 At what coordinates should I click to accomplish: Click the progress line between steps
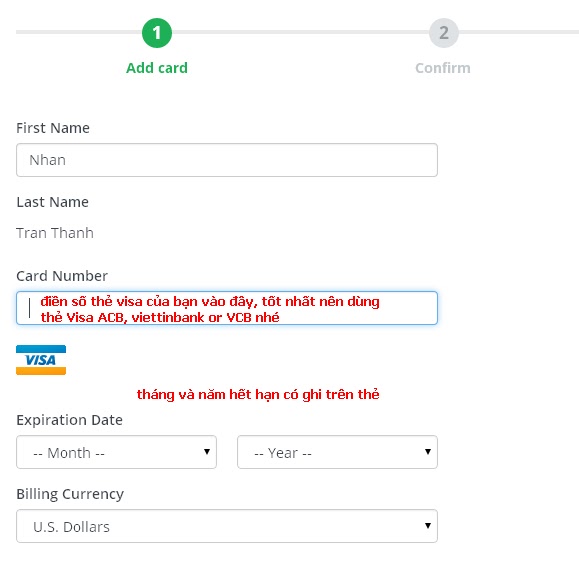pyautogui.click(x=301, y=32)
